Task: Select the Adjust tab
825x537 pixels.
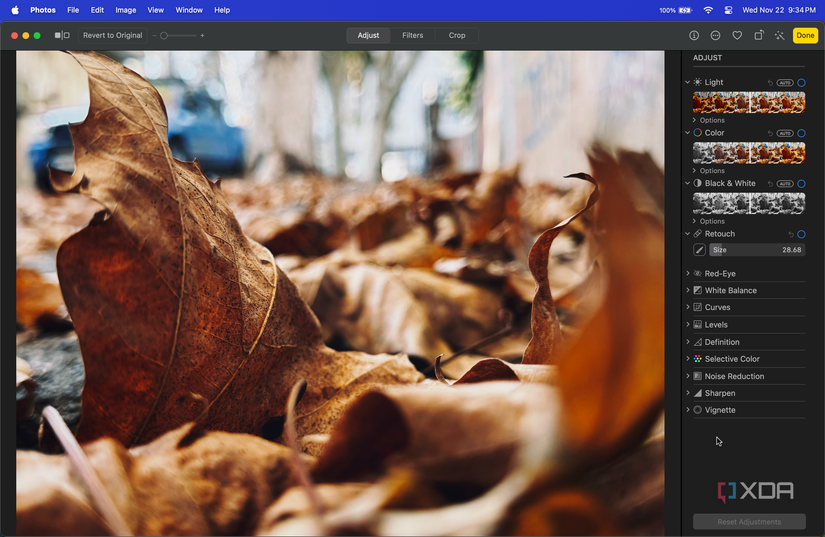Action: (x=368, y=35)
